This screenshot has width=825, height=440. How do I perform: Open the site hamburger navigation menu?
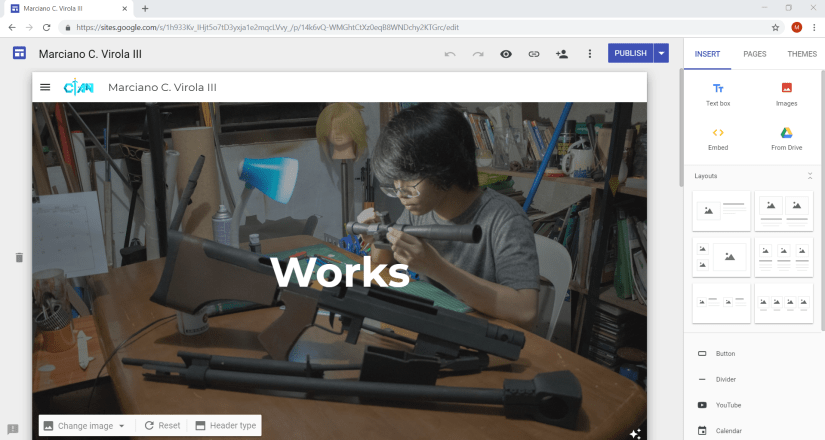[45, 87]
